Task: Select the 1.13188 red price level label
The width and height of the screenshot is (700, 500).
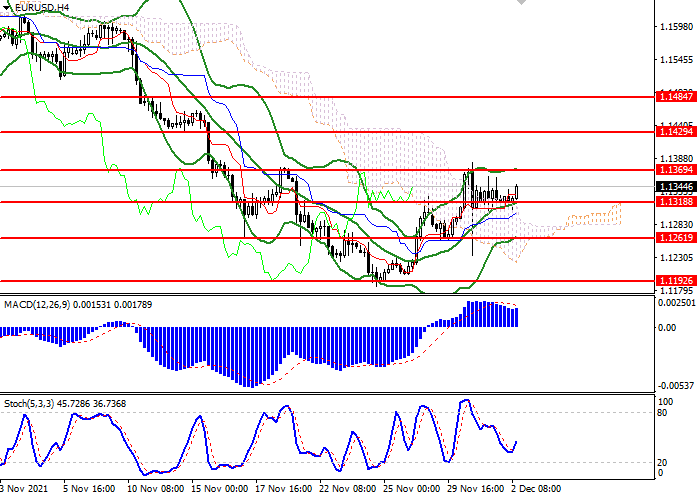Action: (x=676, y=202)
